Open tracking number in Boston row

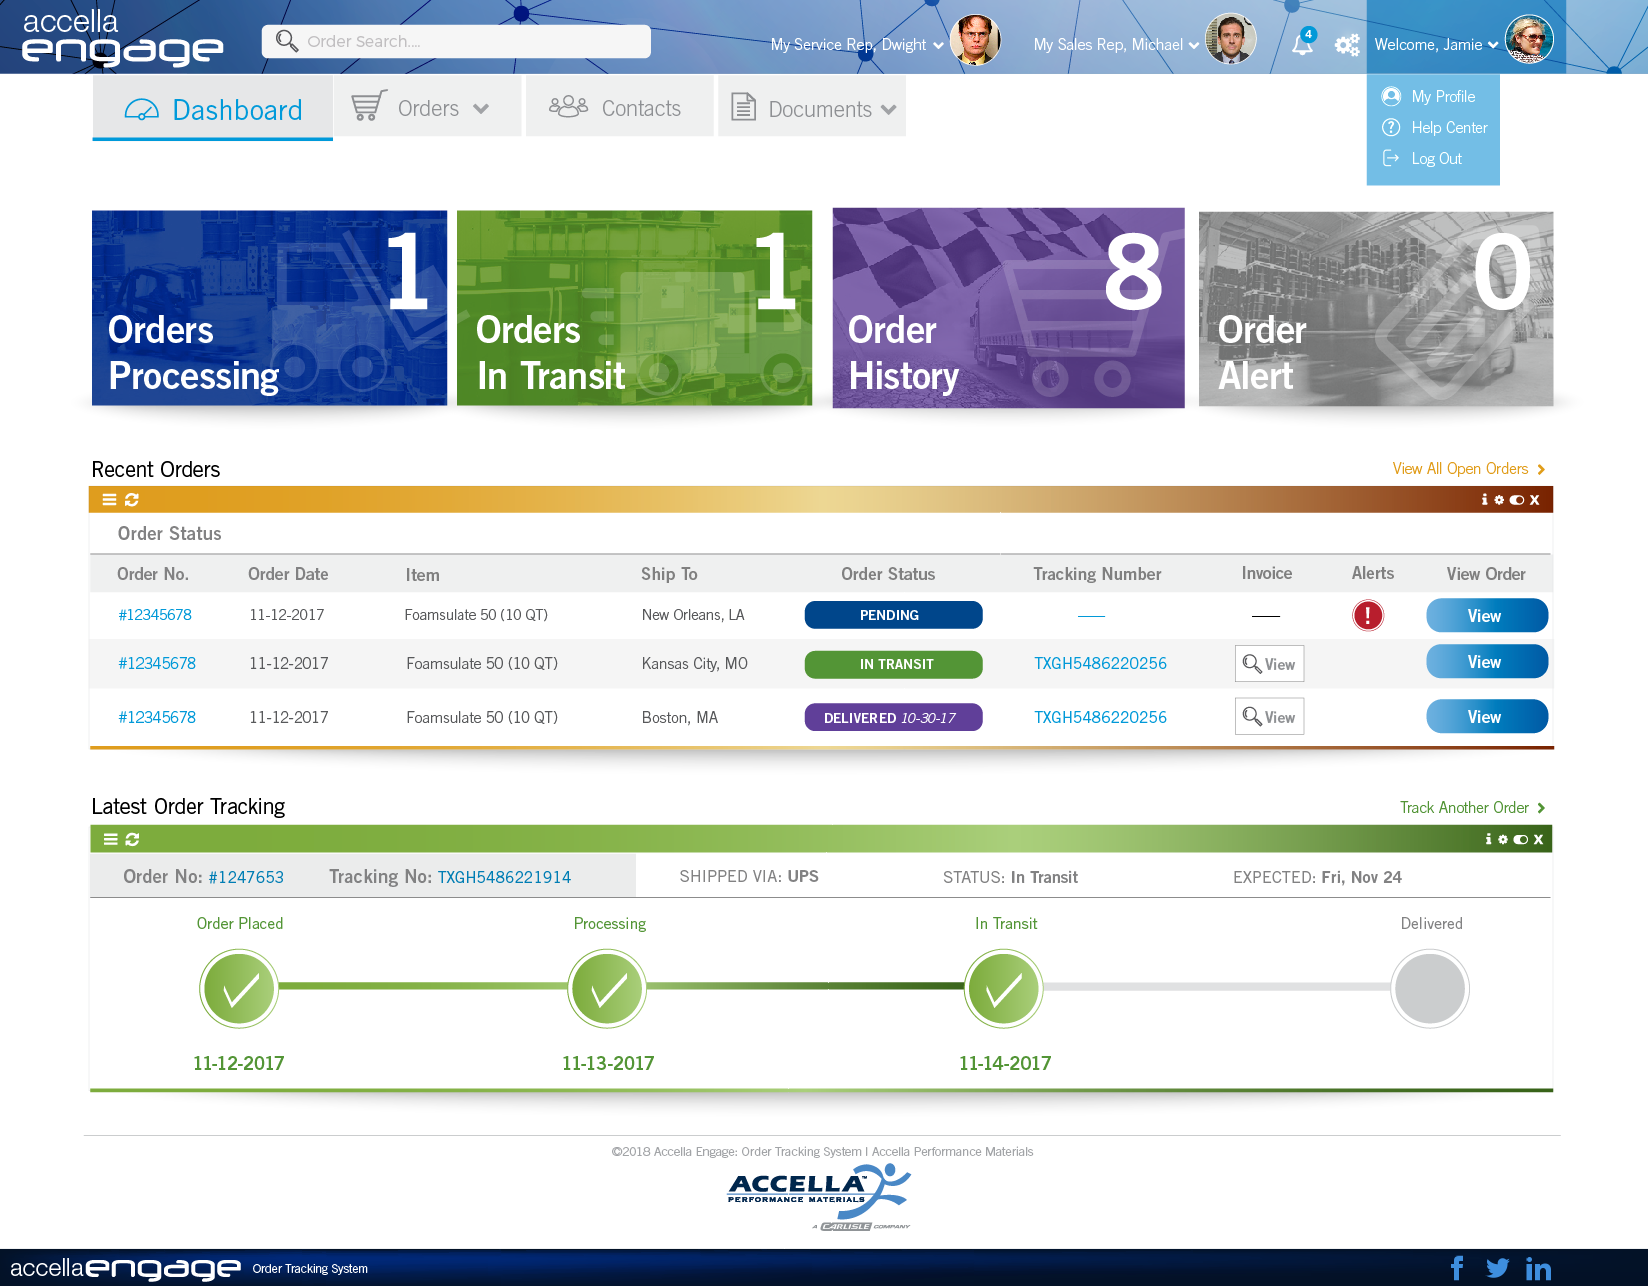pos(1100,717)
